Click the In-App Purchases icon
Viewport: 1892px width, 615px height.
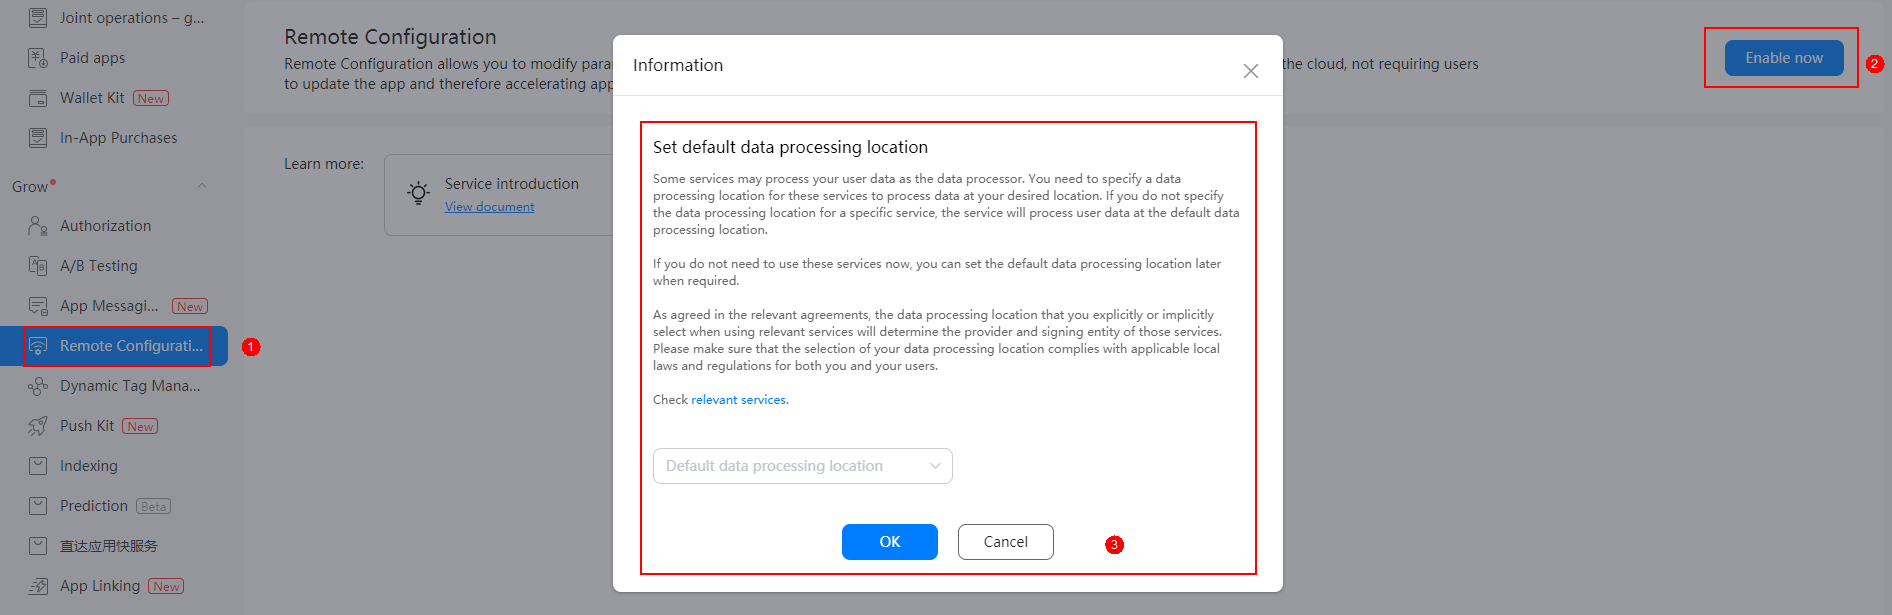[x=38, y=138]
